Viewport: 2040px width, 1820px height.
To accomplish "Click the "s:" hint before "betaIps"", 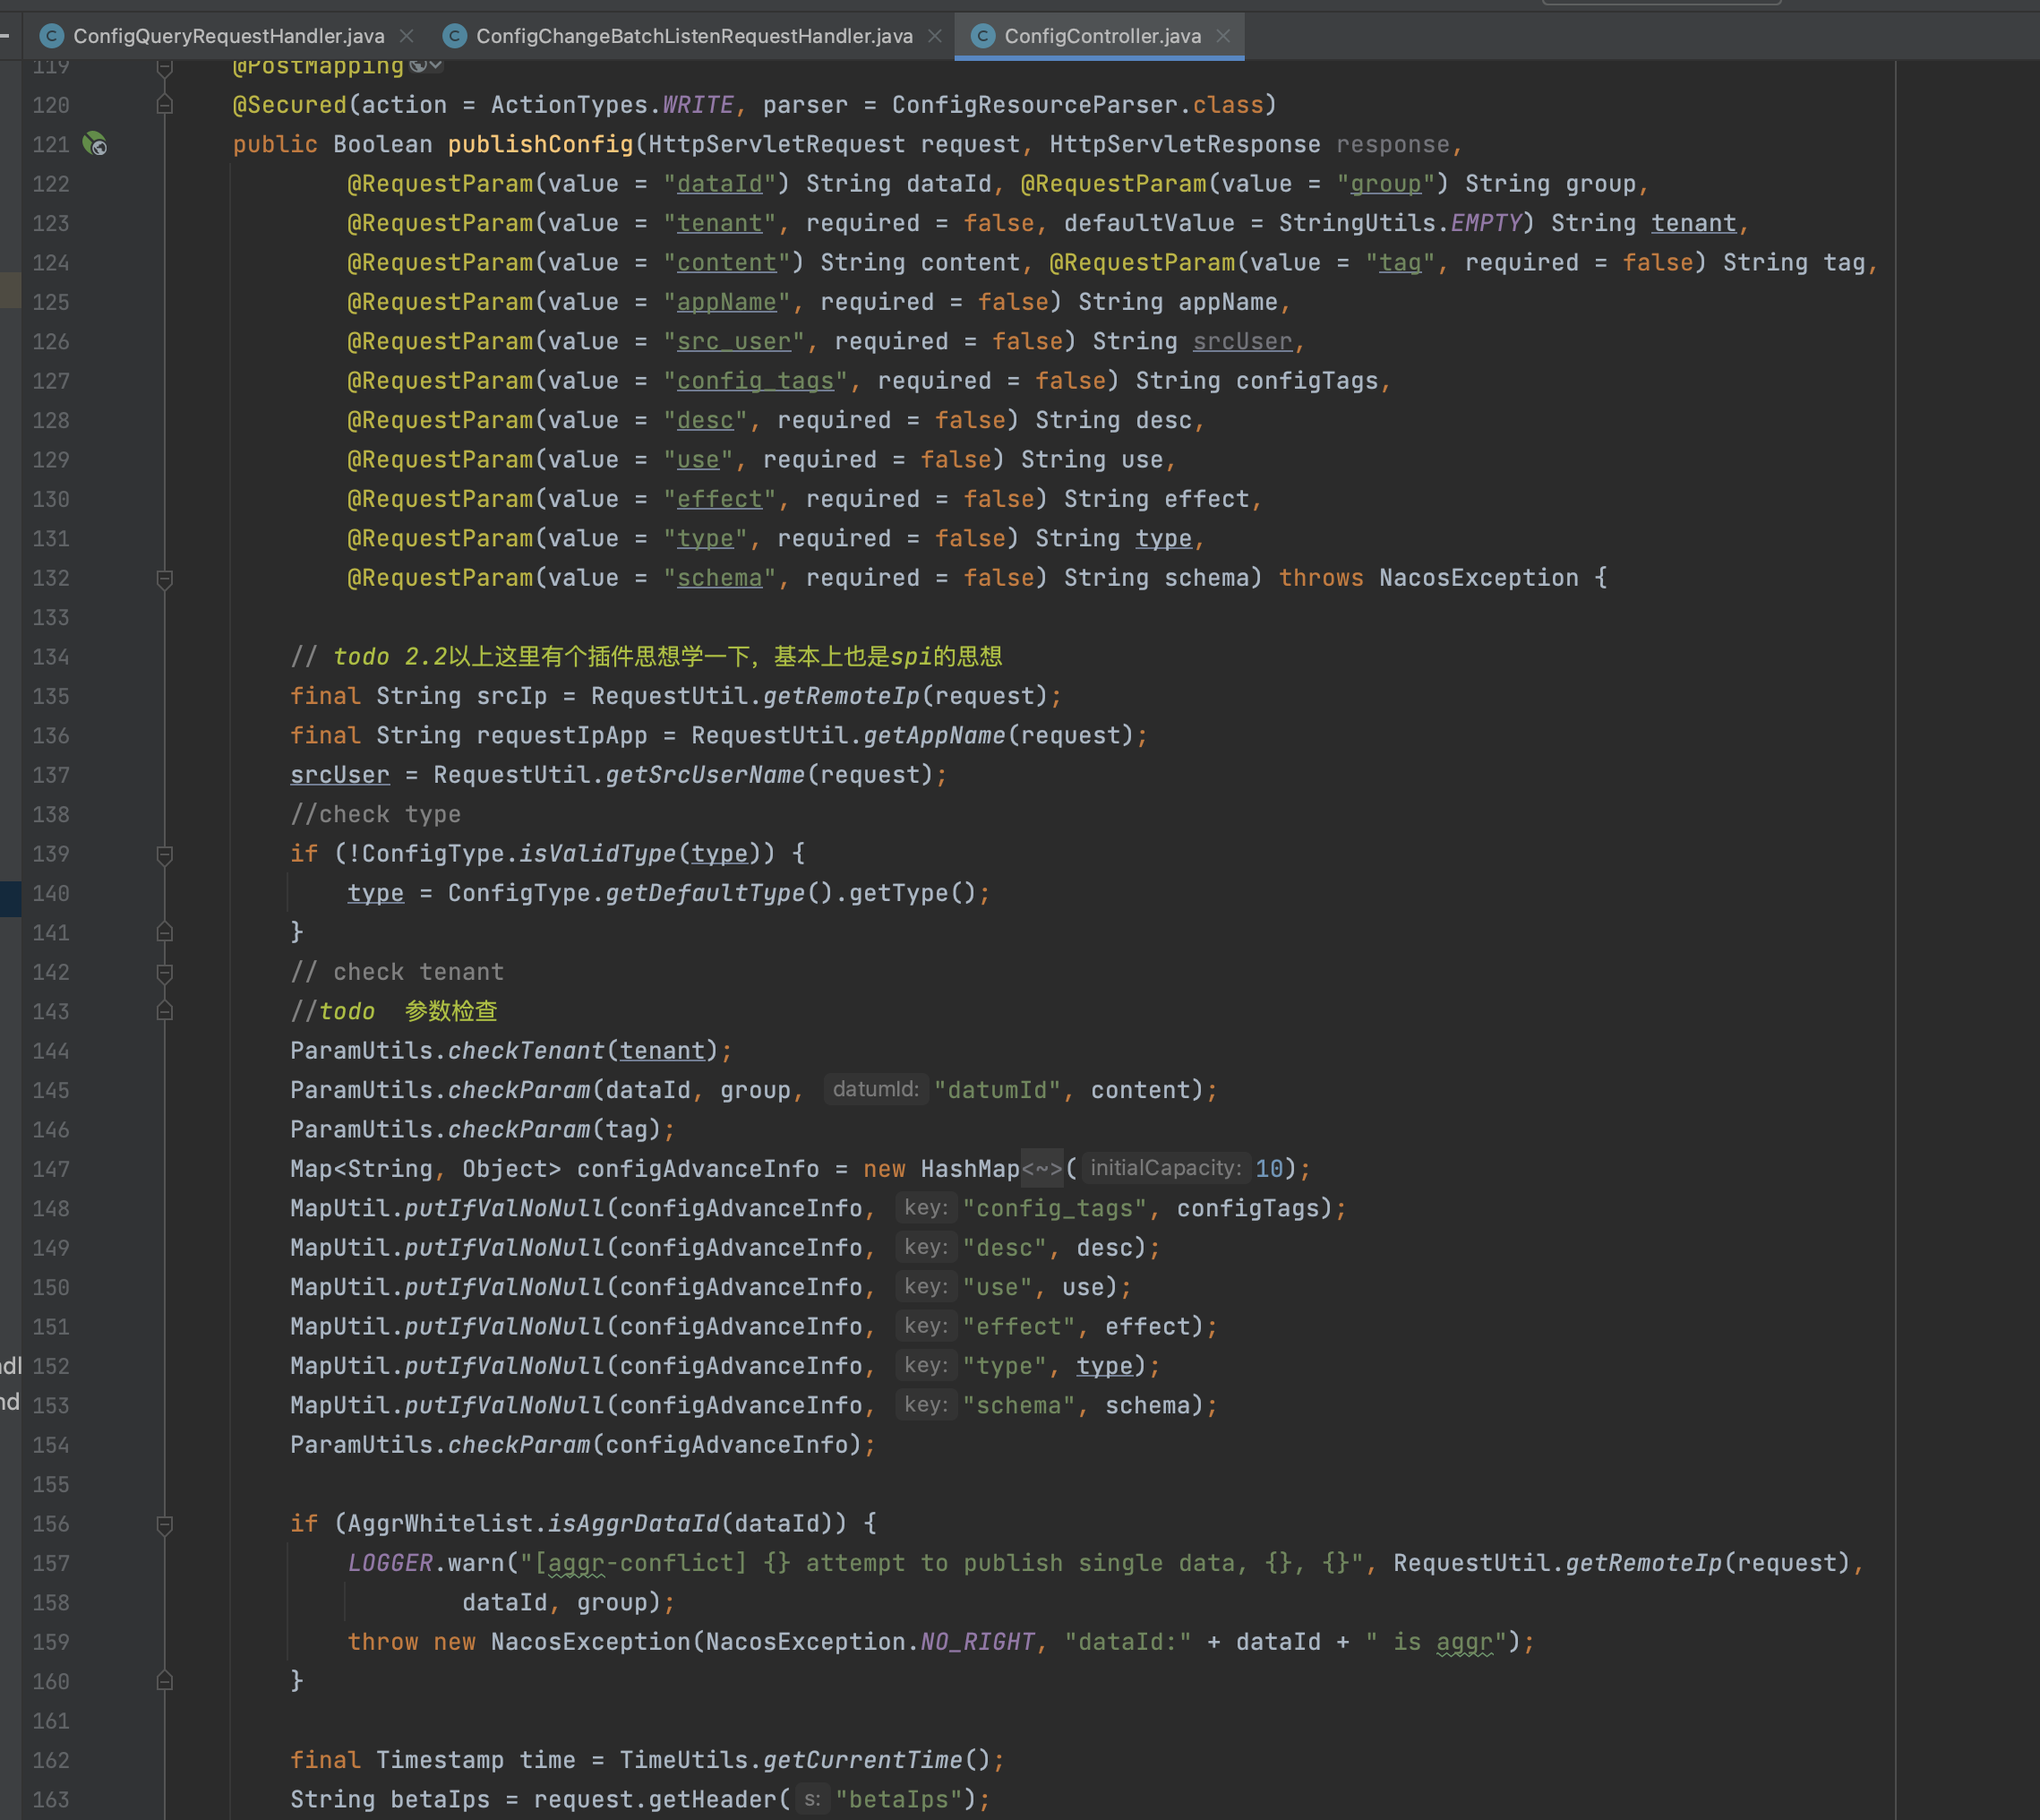I will (x=812, y=1799).
